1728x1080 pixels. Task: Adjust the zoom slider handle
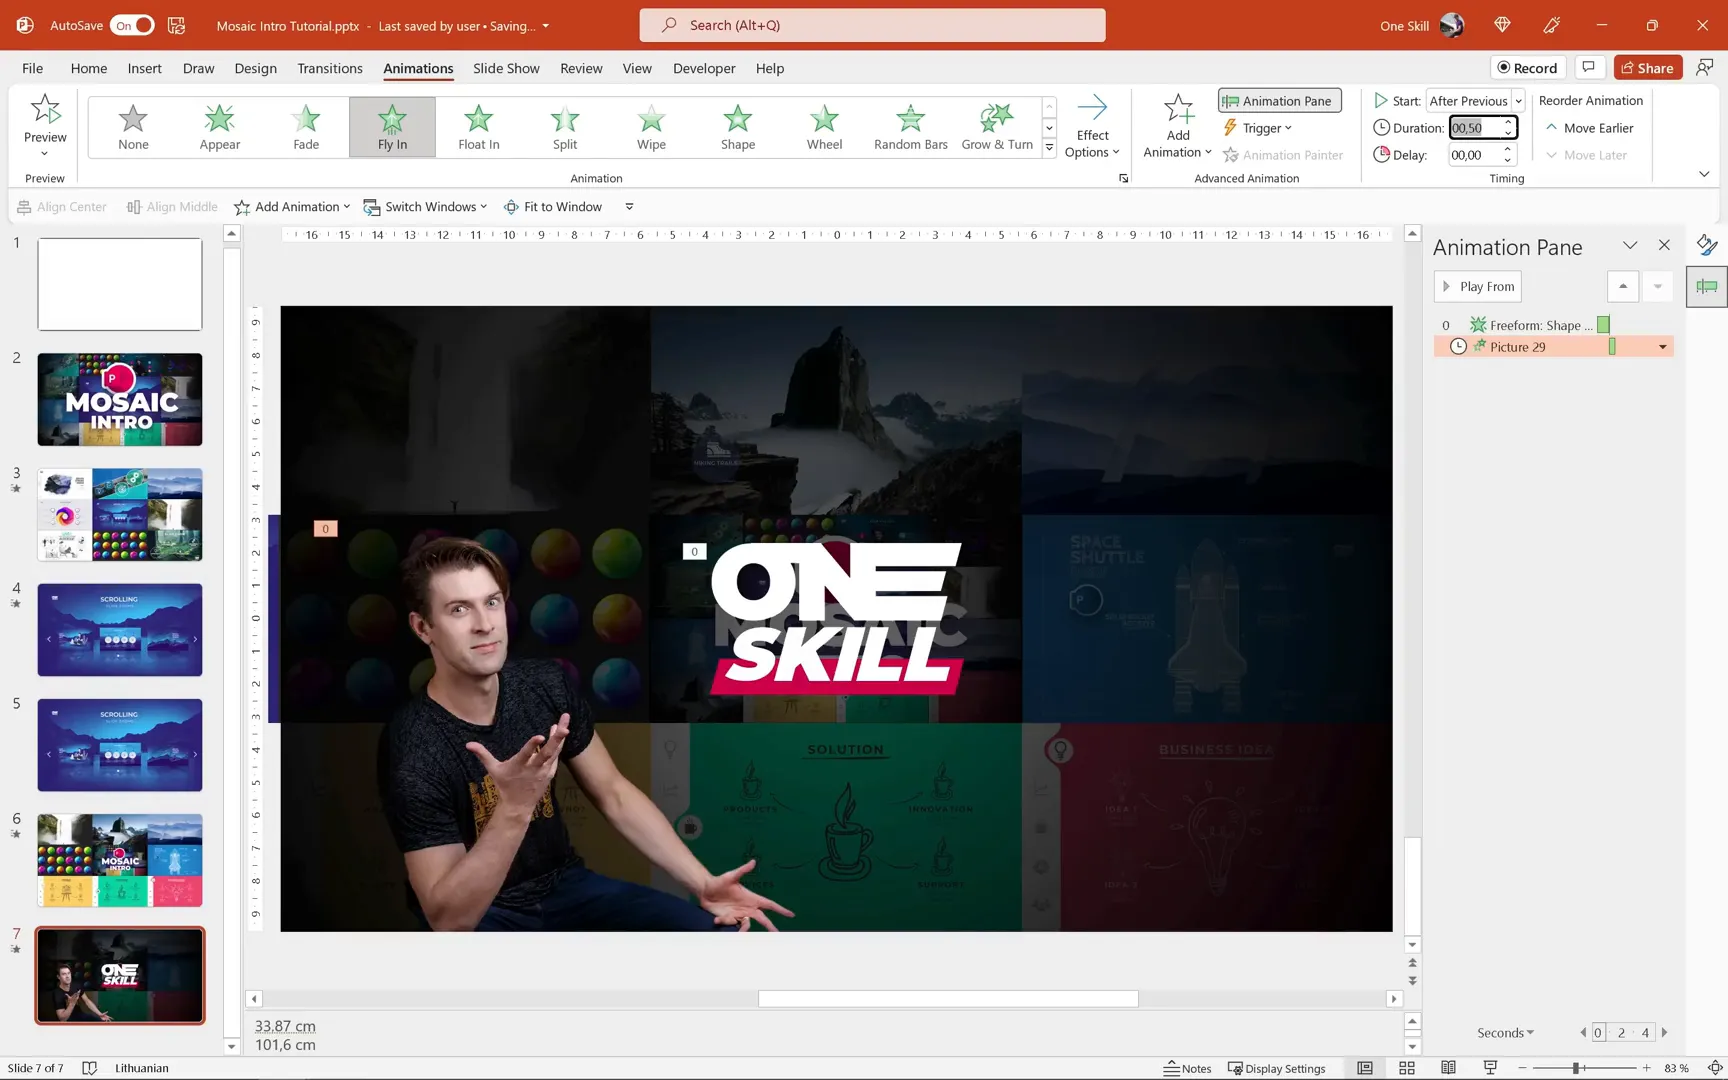(x=1575, y=1068)
